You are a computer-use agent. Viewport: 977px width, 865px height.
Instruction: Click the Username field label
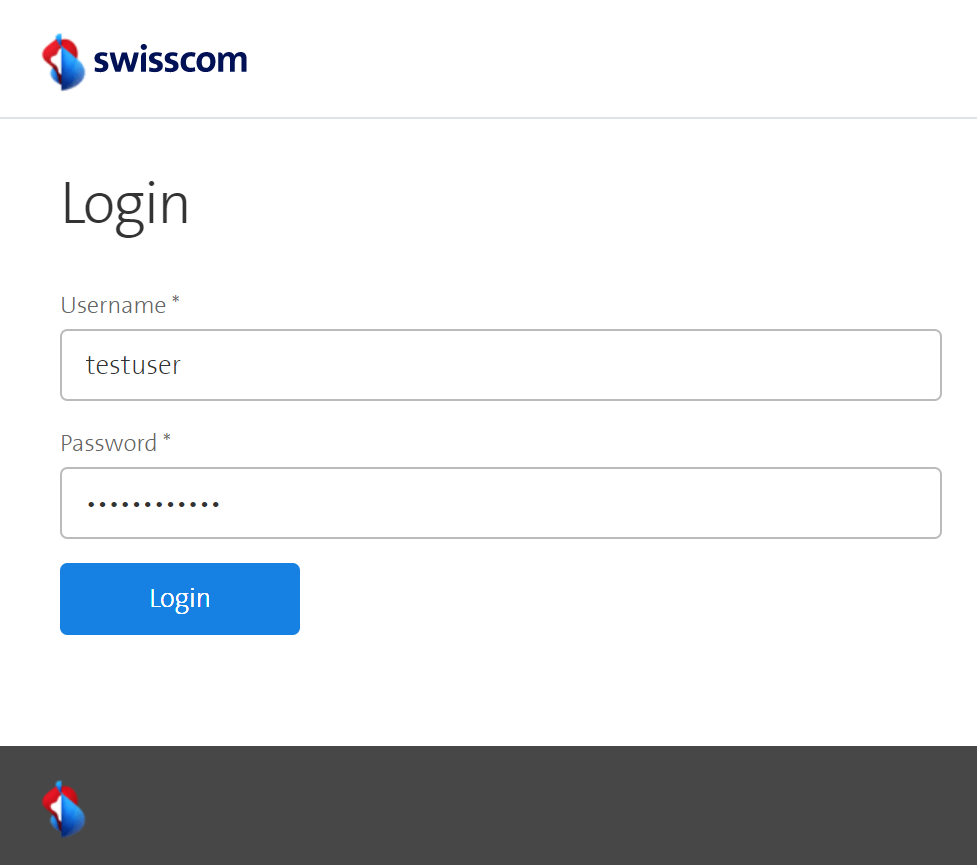point(113,305)
